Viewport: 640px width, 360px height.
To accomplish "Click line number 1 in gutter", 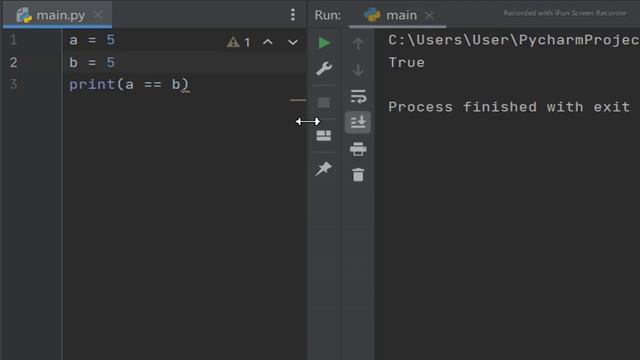I will pos(13,40).
